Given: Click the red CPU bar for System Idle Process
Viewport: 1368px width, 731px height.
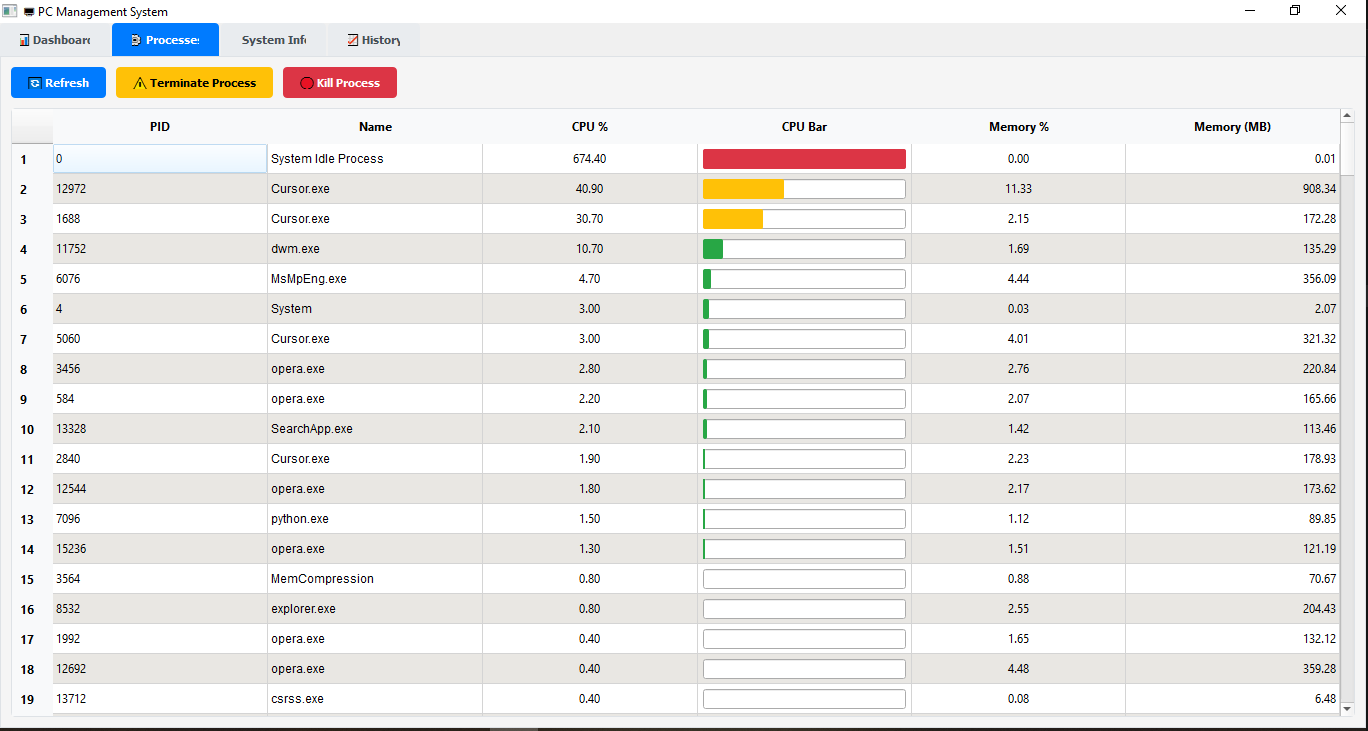Looking at the screenshot, I should coord(804,159).
